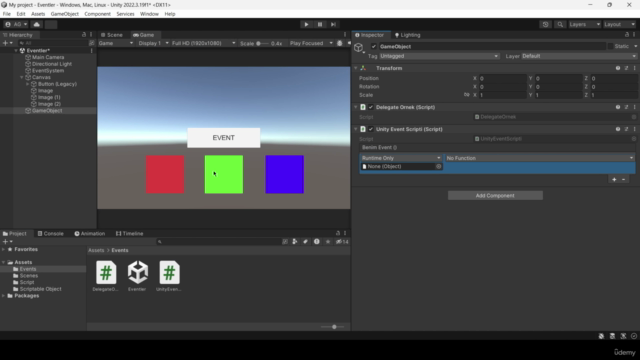This screenshot has width=640, height=360.
Task: Open the Runtime Only dropdown
Action: [401, 158]
